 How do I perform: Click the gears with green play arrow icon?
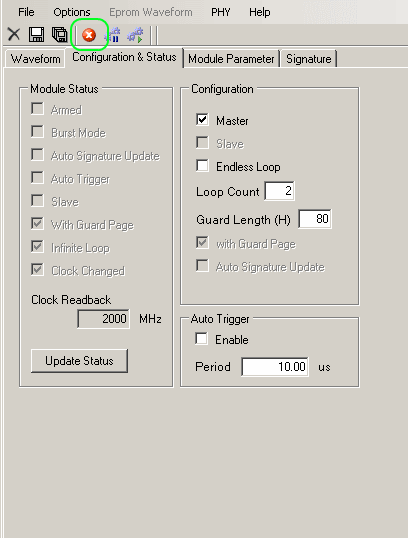[135, 35]
